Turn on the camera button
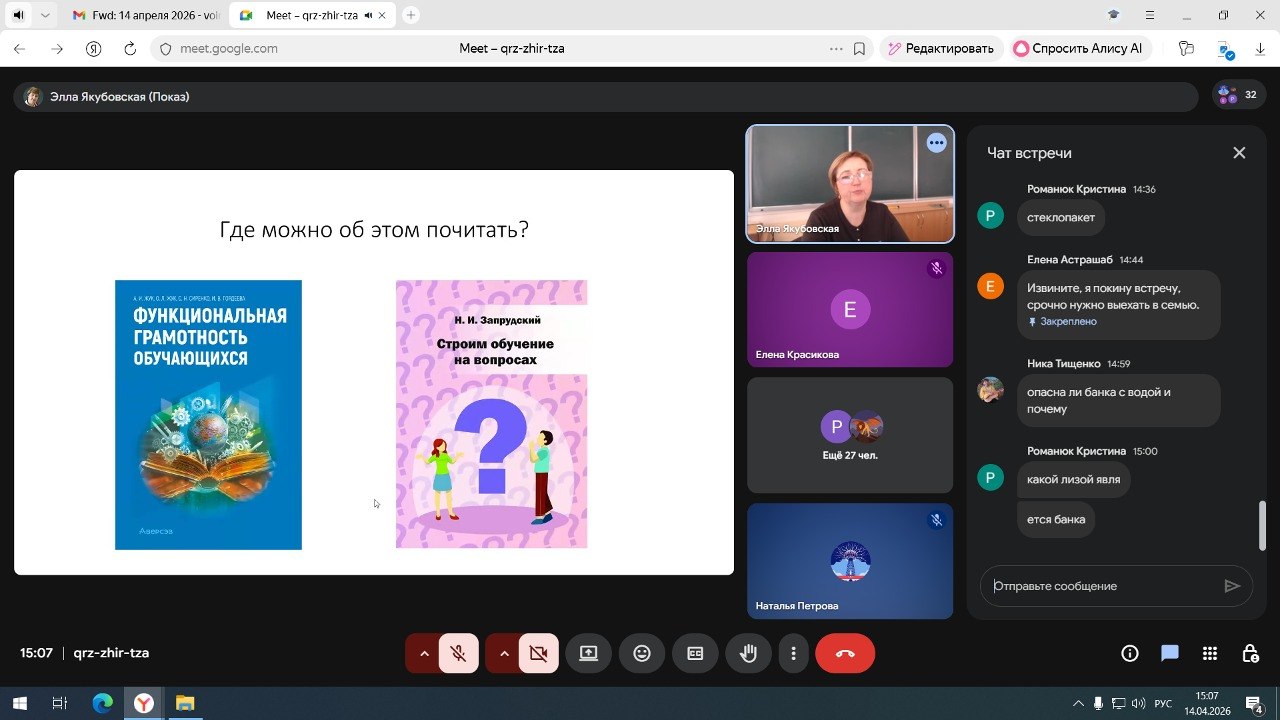The image size is (1280, 720). click(538, 653)
